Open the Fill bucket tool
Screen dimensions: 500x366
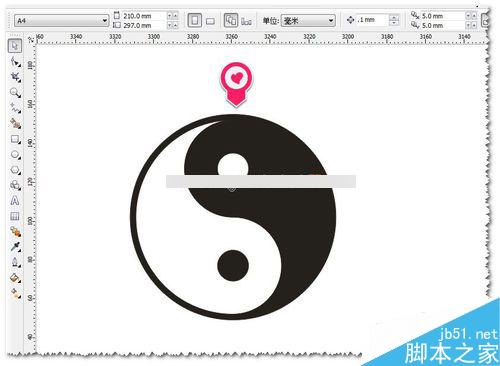pyautogui.click(x=15, y=278)
